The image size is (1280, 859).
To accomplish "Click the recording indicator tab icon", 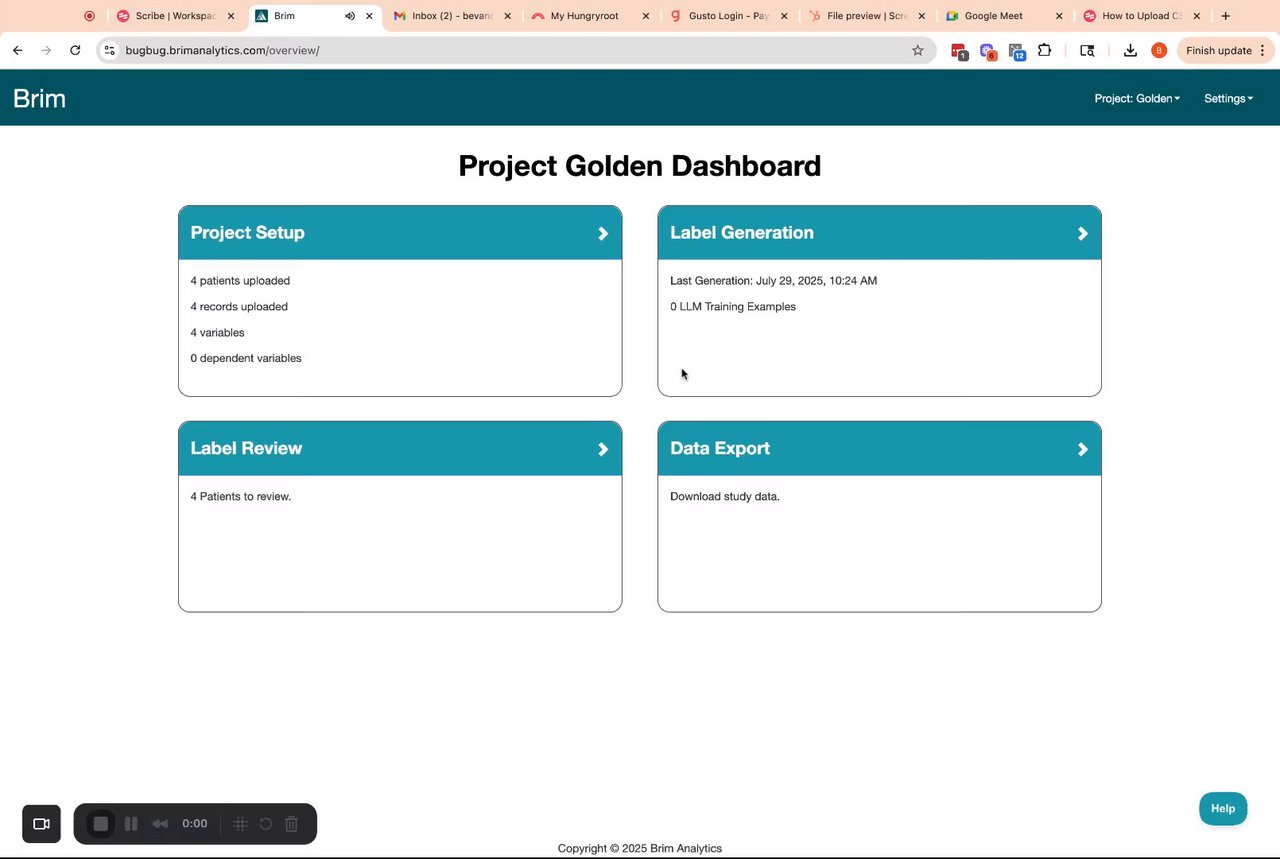I will (x=89, y=16).
